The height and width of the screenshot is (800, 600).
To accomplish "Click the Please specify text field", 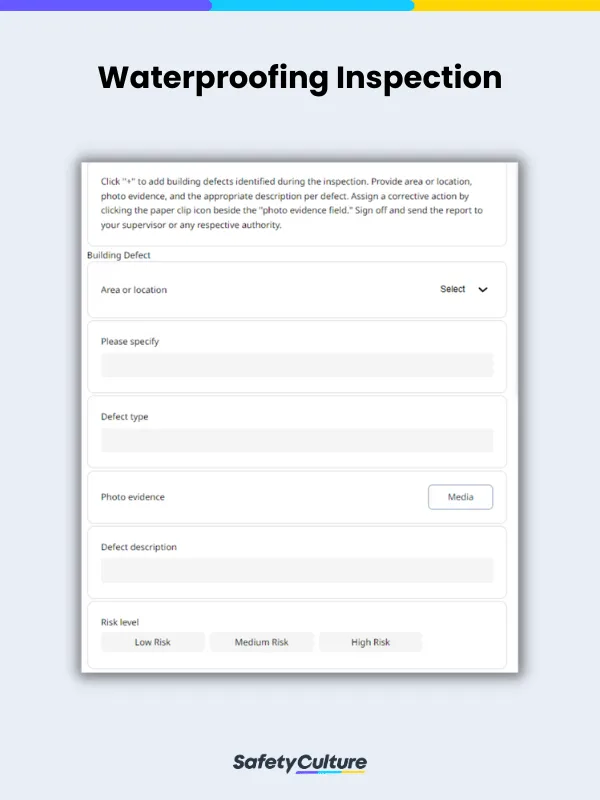I will point(297,365).
